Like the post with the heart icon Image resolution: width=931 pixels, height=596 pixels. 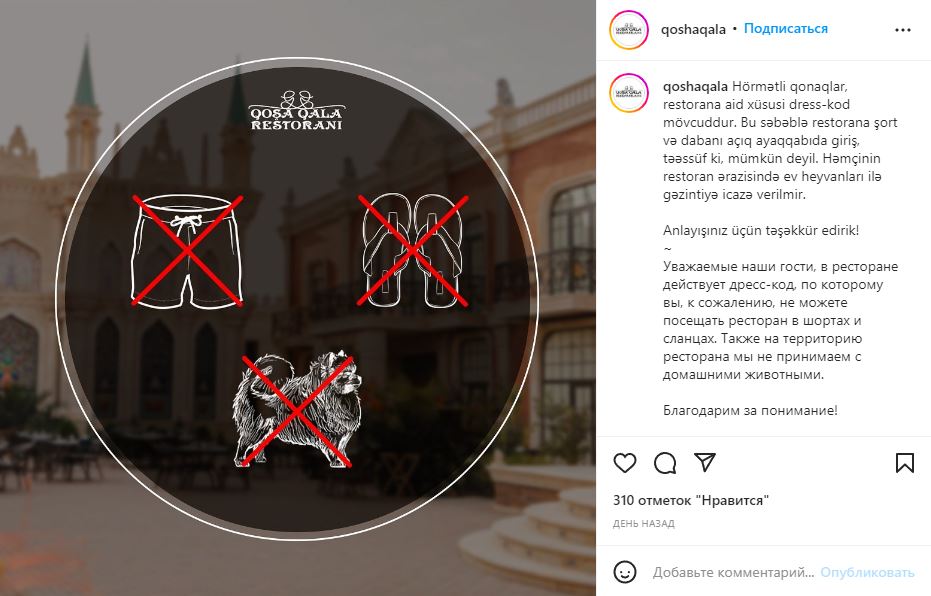(625, 463)
